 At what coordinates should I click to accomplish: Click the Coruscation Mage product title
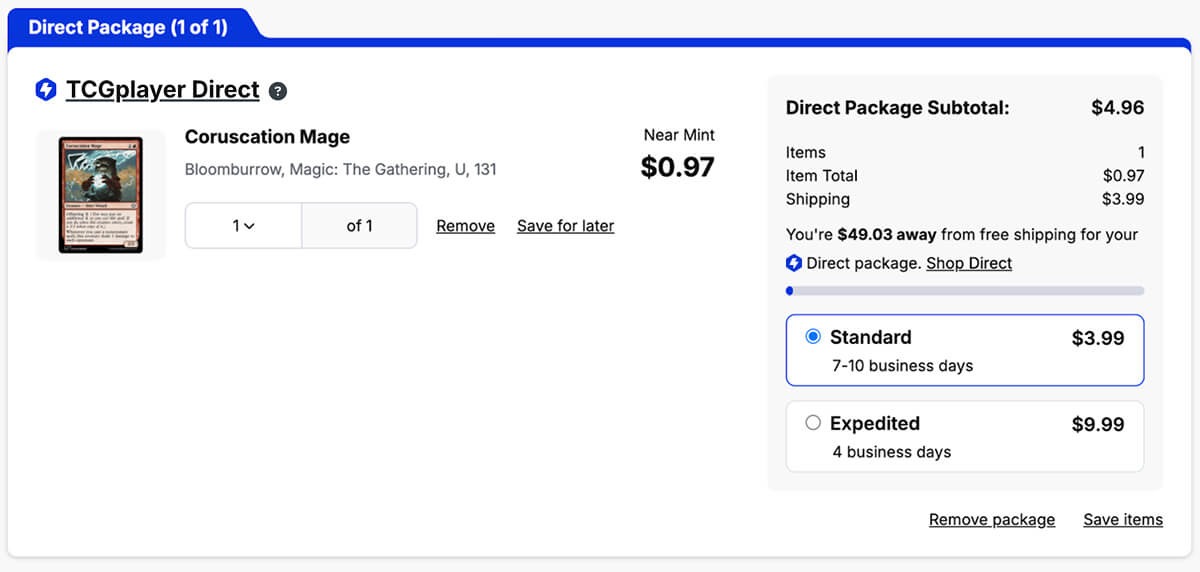tap(267, 137)
